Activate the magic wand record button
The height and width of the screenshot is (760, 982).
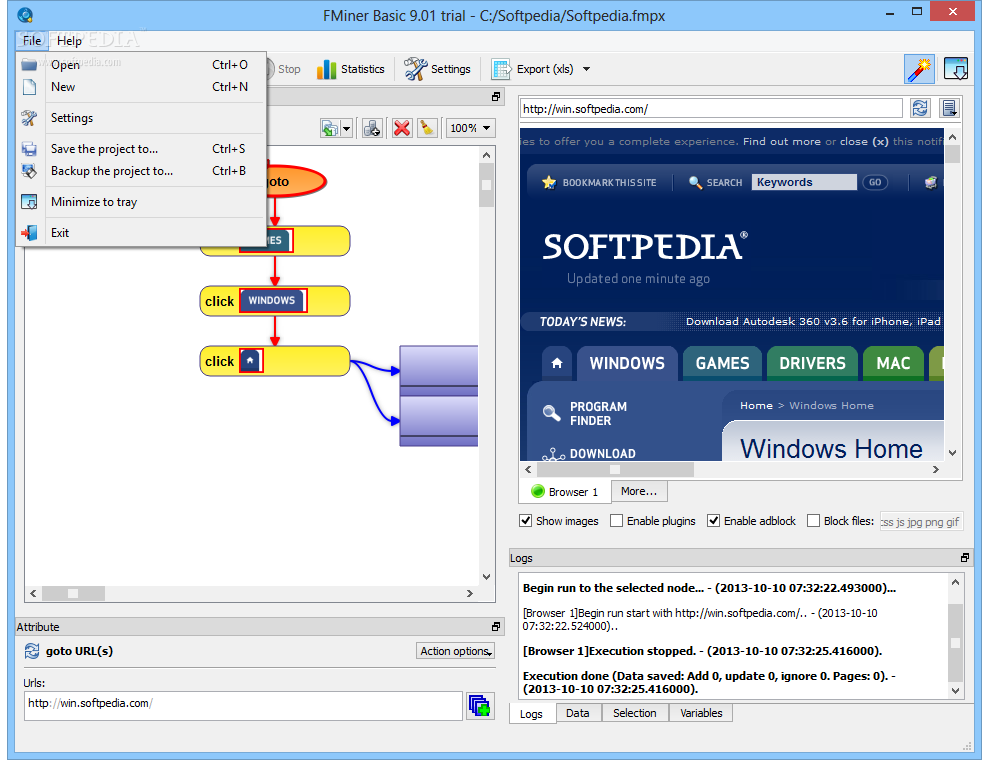click(x=919, y=69)
